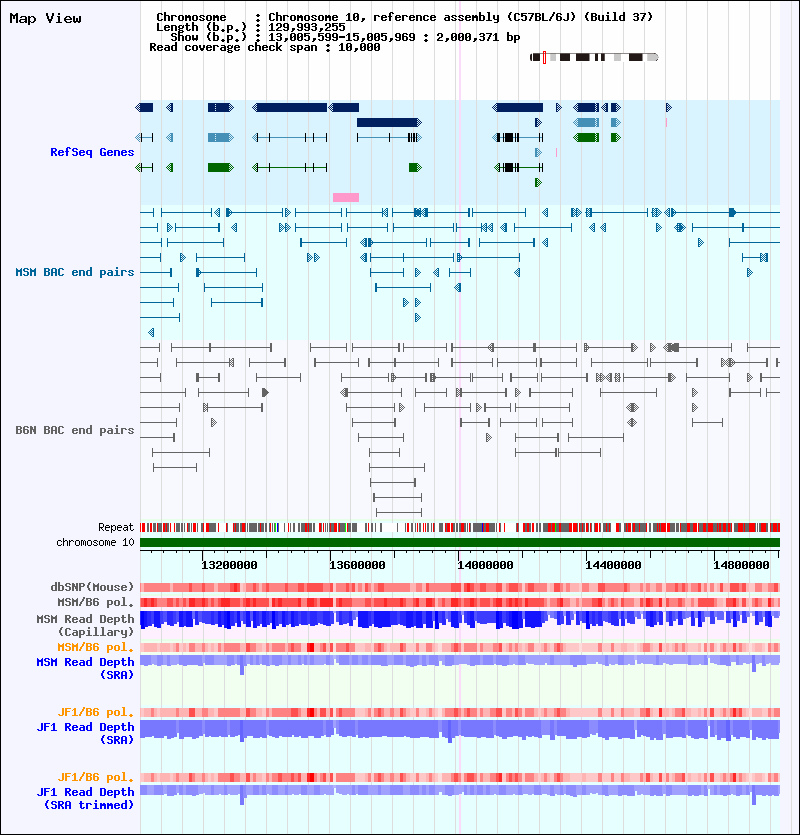Click the "Read coverage check span : 10,000" text
The height and width of the screenshot is (835, 800).
pos(265,47)
